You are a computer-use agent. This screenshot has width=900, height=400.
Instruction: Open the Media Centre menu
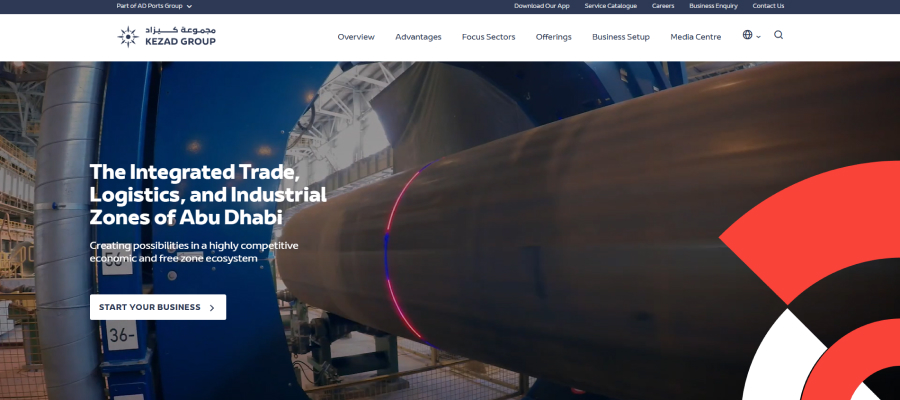(695, 37)
